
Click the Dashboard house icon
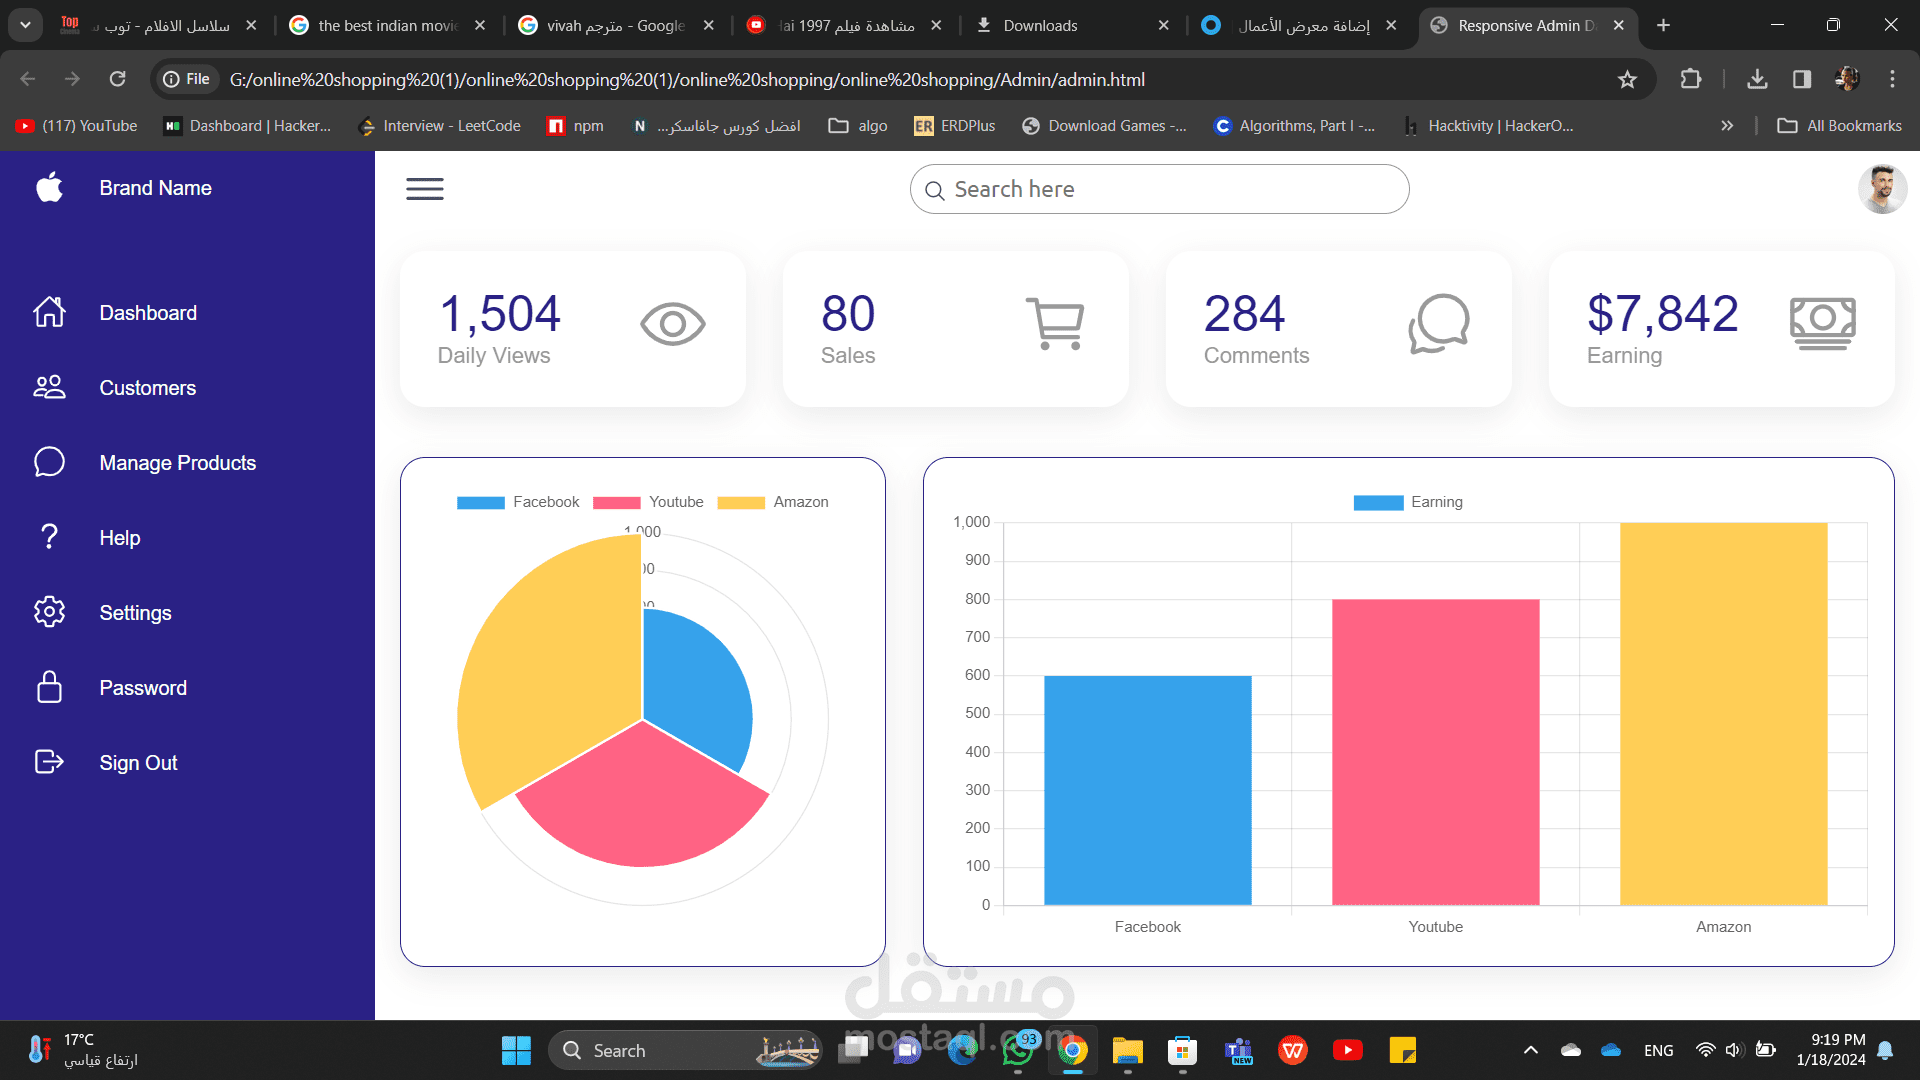pyautogui.click(x=49, y=312)
